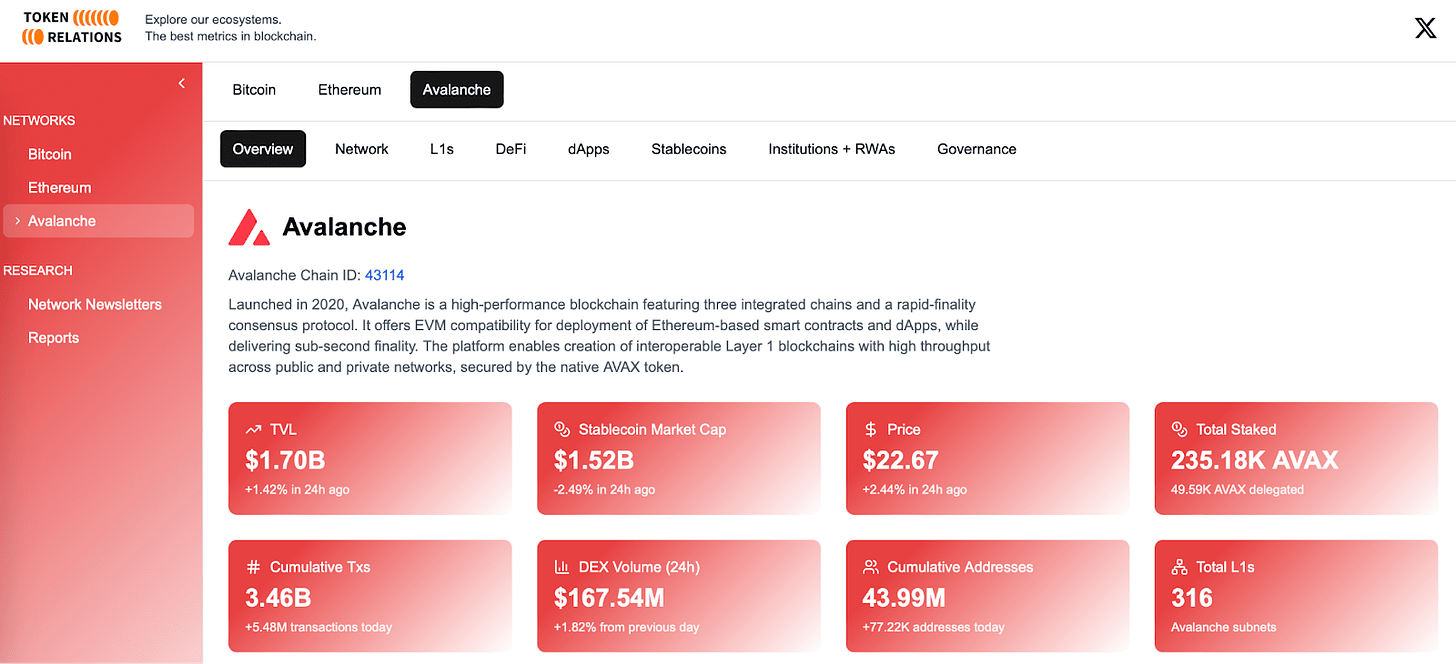Click the Token Relations logo
1456x664 pixels.
[72, 27]
